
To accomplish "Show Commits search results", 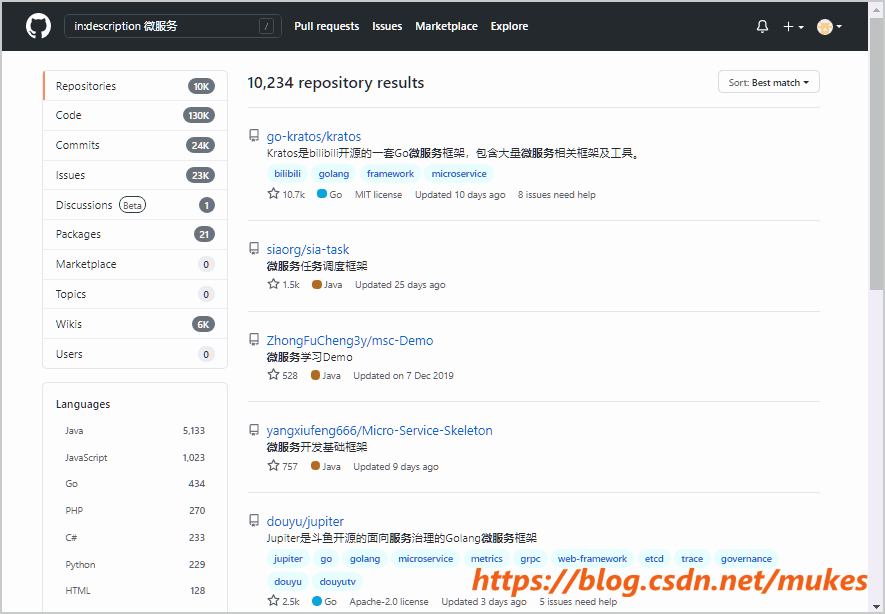I will (135, 145).
